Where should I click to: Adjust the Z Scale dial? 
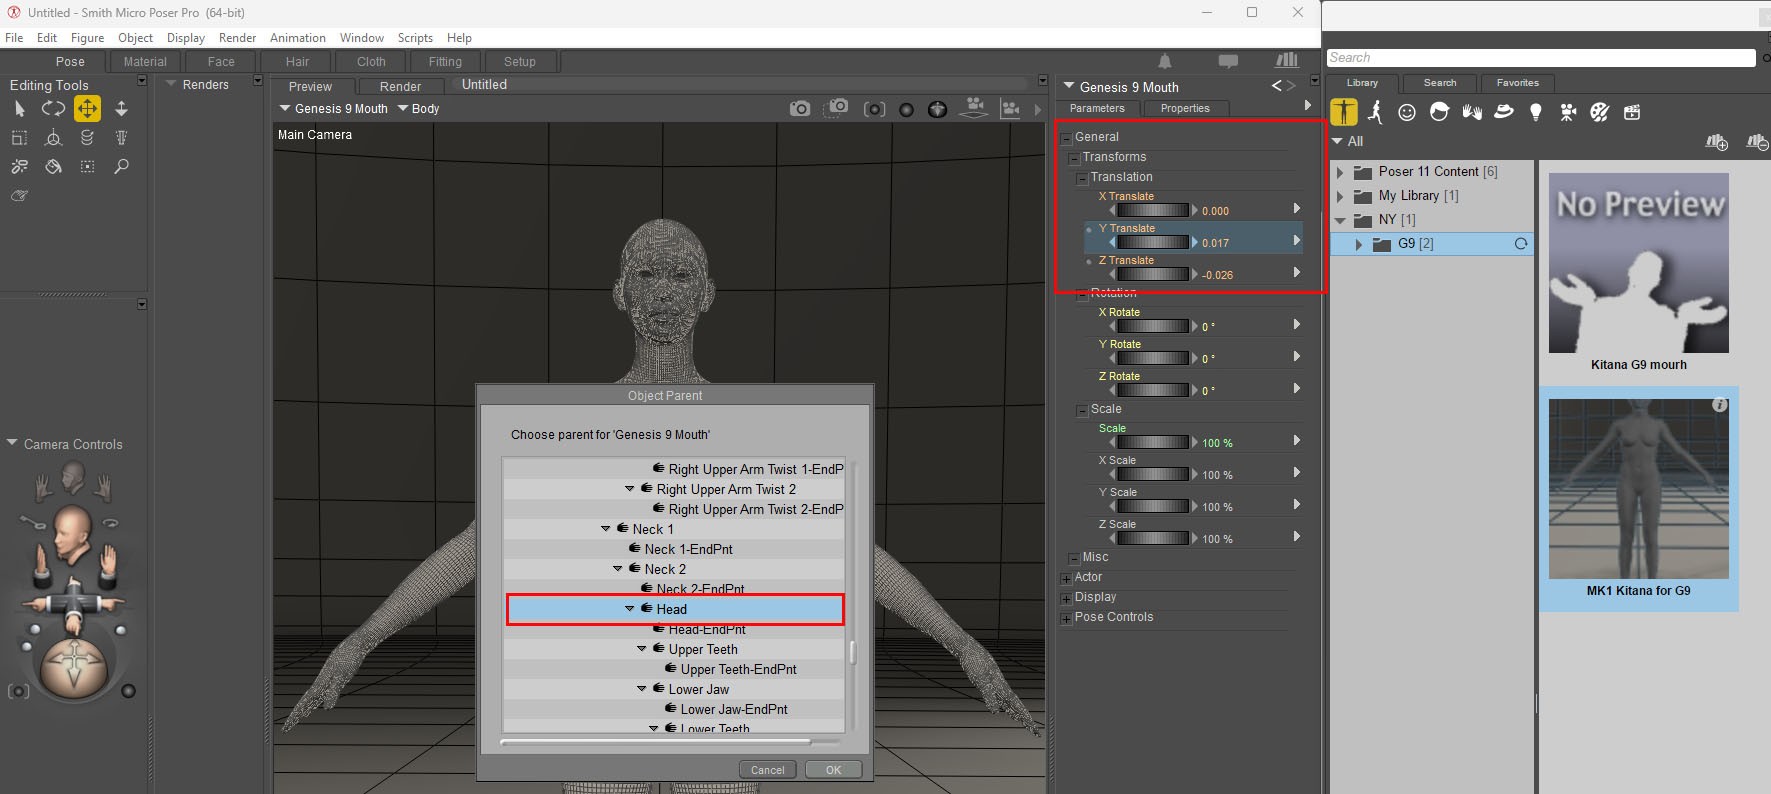[x=1152, y=538]
